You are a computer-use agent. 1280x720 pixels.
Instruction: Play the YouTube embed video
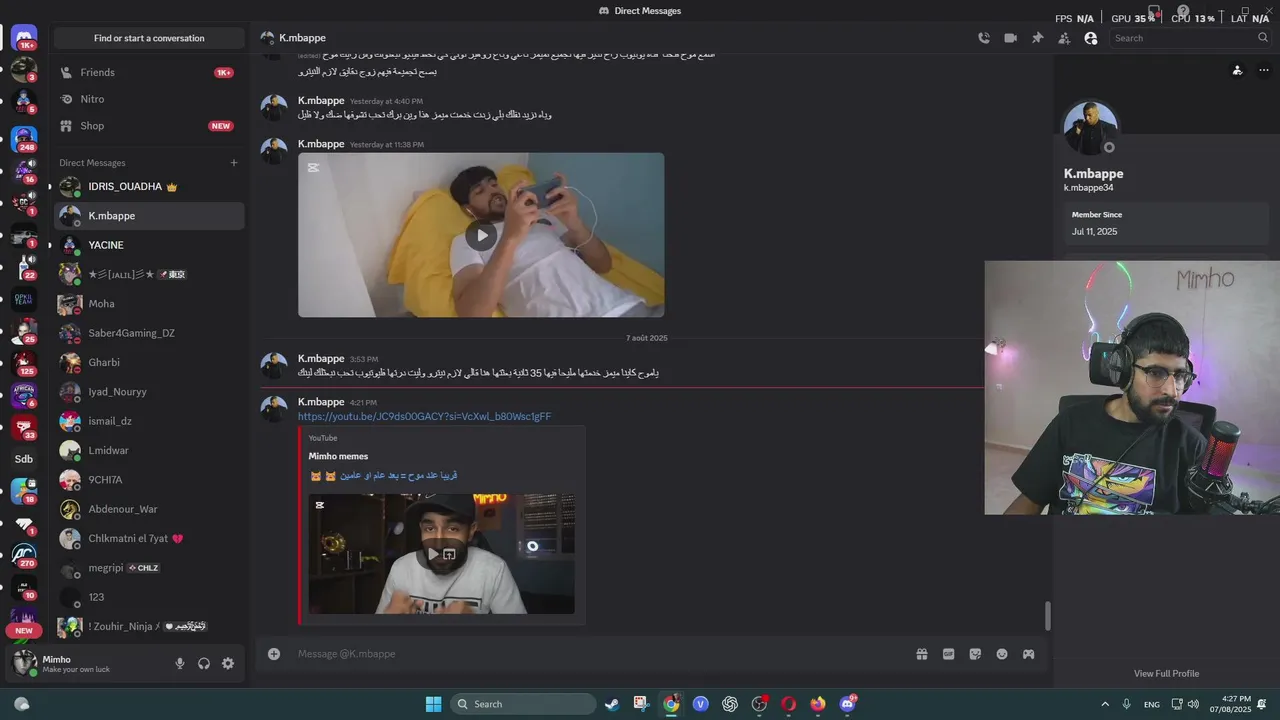[x=433, y=554]
